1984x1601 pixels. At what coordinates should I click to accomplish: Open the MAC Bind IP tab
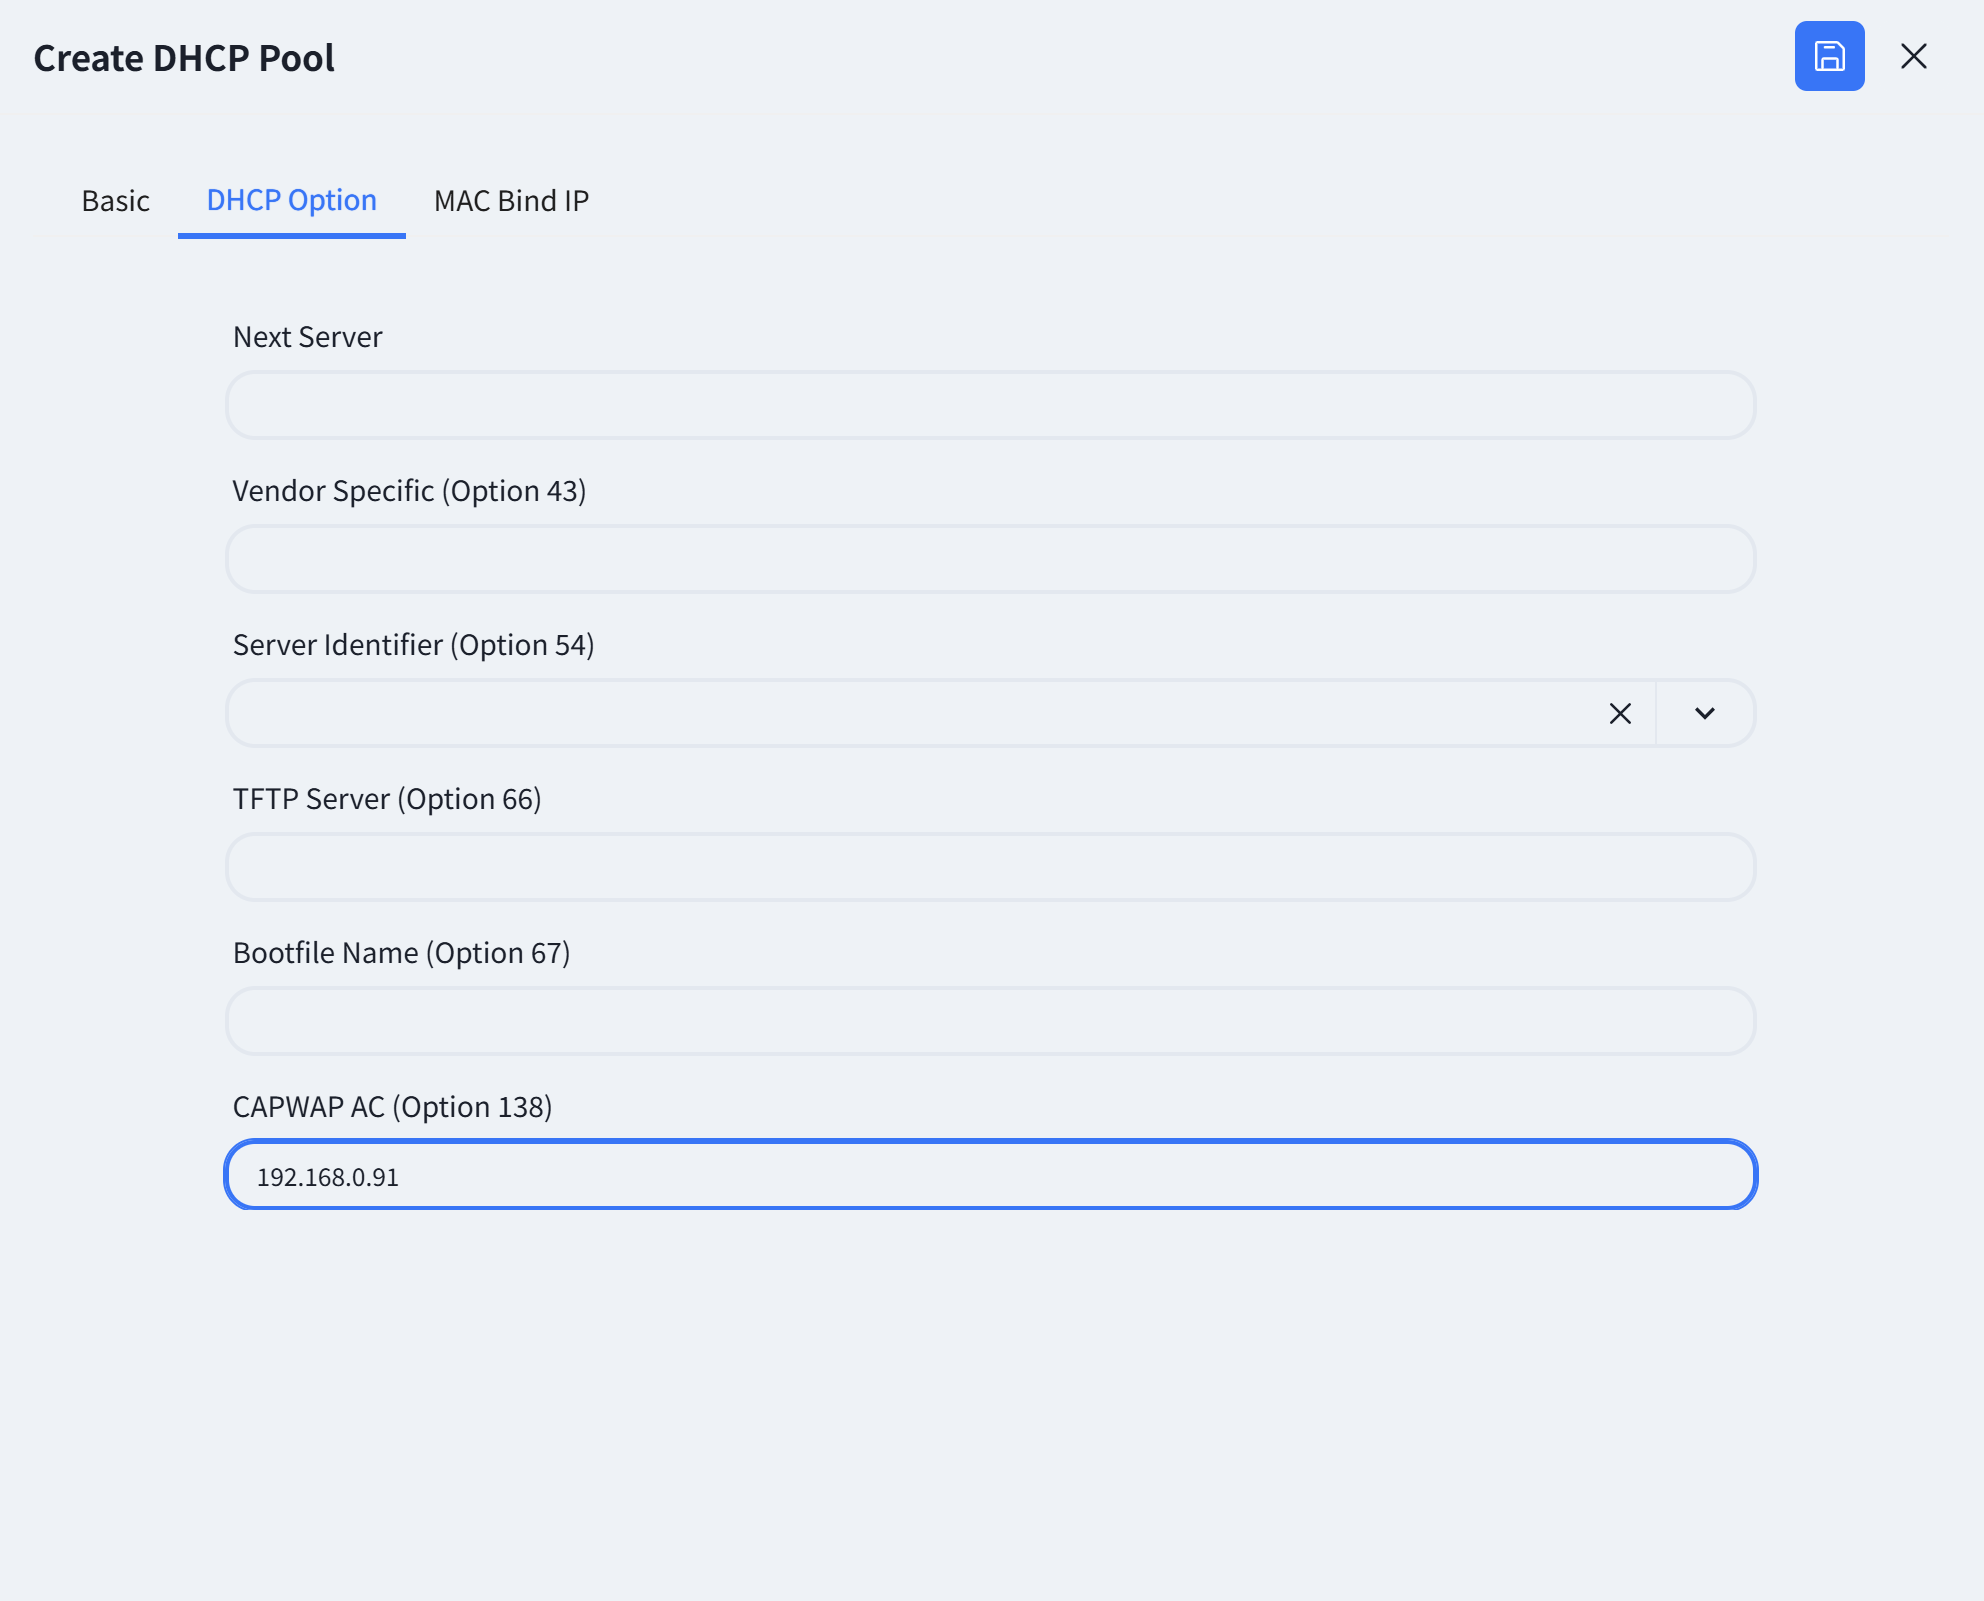point(511,201)
